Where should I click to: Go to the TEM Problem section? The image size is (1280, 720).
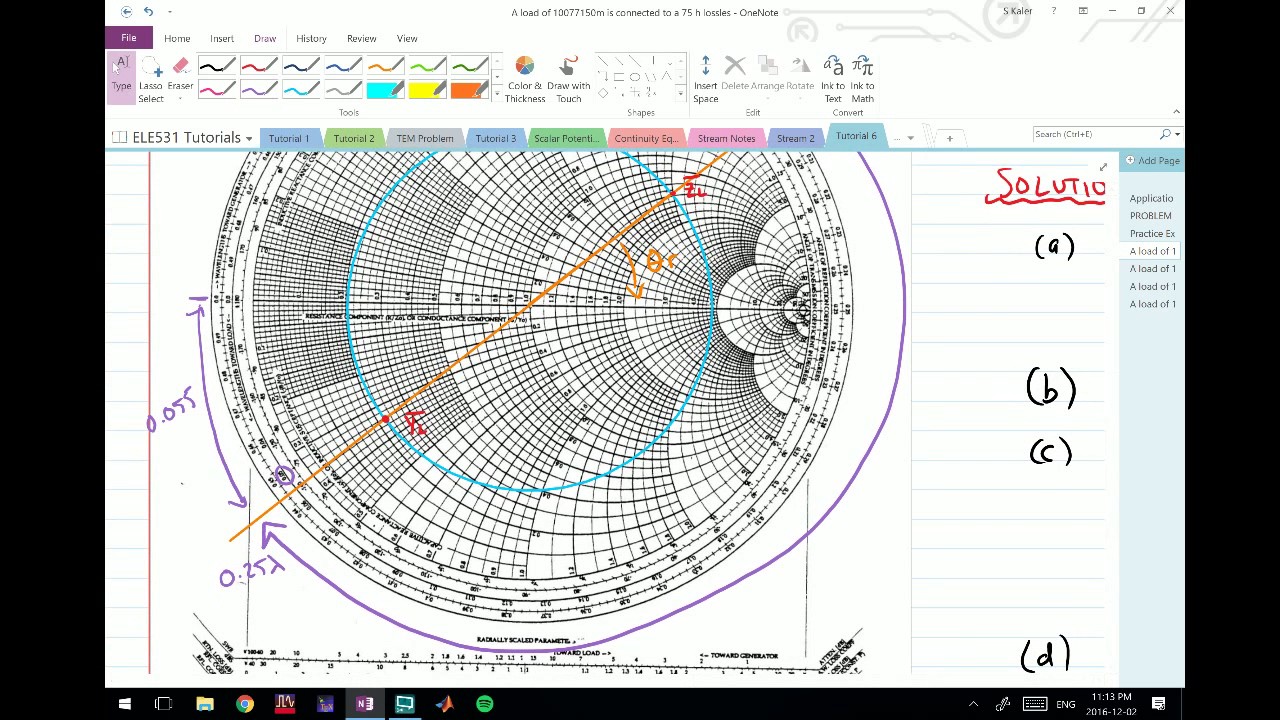pos(425,138)
